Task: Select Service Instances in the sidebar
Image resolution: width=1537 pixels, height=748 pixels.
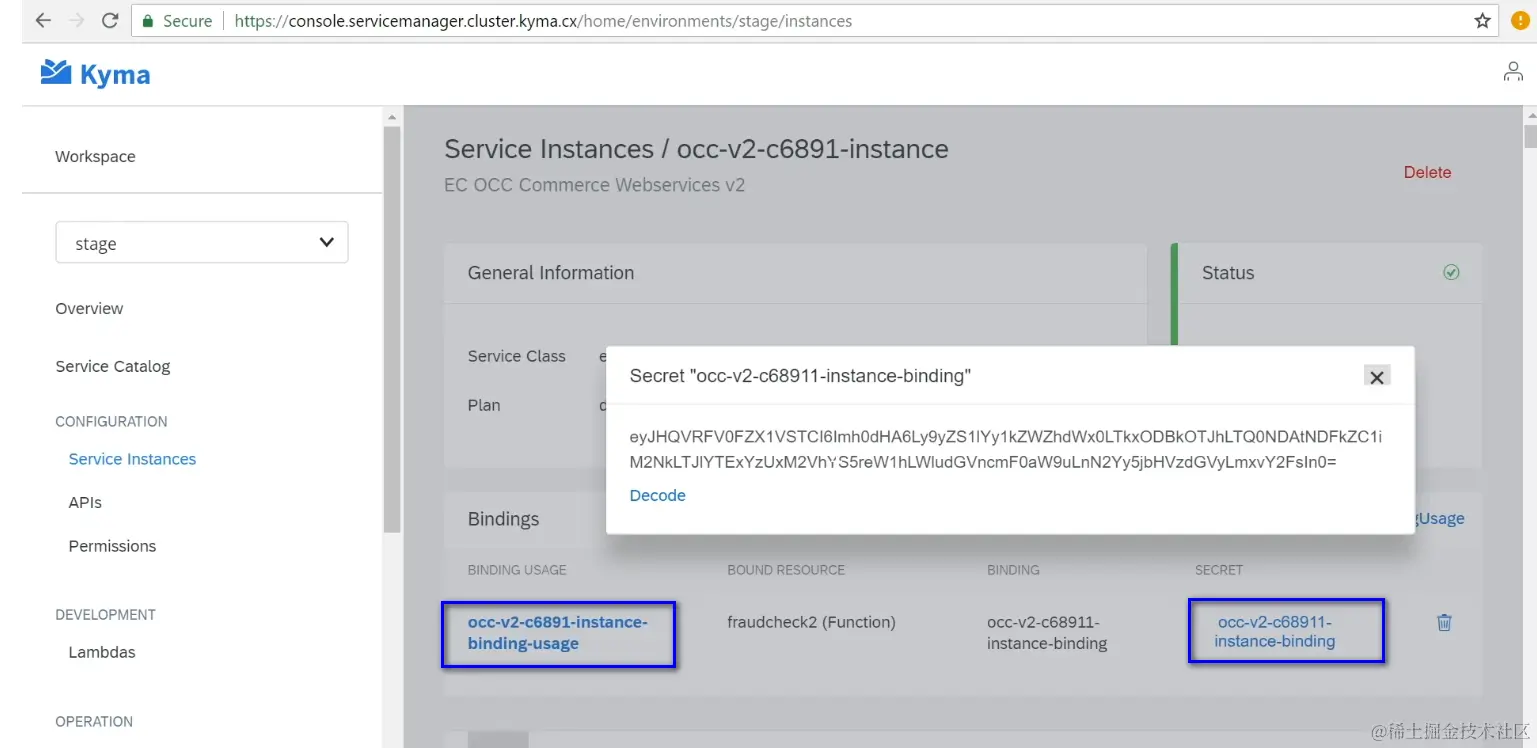Action: pyautogui.click(x=132, y=459)
